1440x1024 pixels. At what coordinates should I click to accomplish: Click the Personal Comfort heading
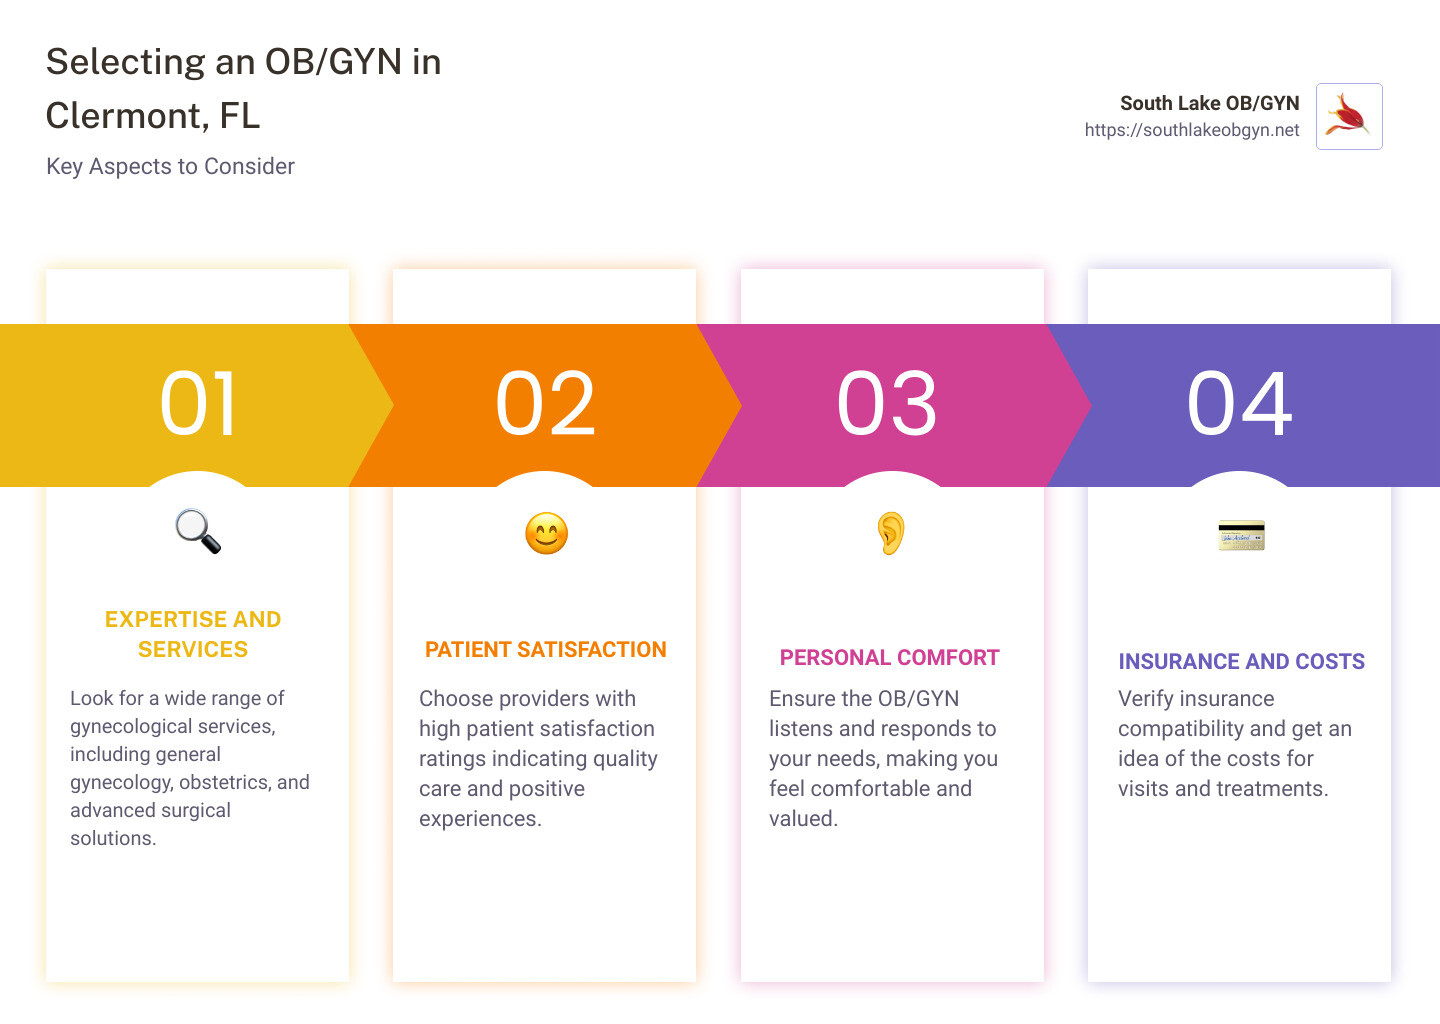889,658
